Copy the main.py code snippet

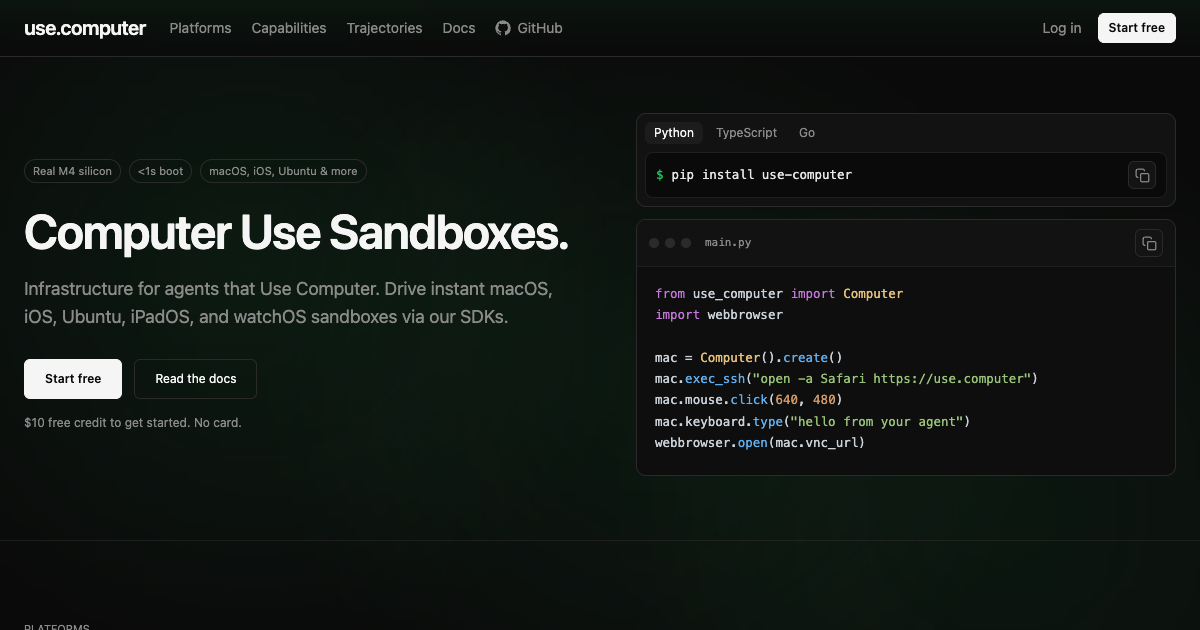click(1149, 243)
